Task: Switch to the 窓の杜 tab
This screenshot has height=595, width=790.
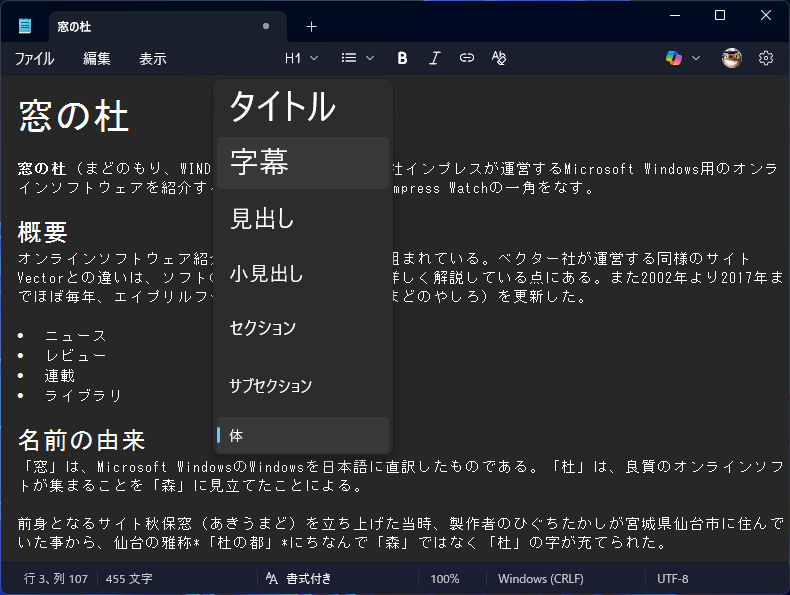Action: pos(167,27)
